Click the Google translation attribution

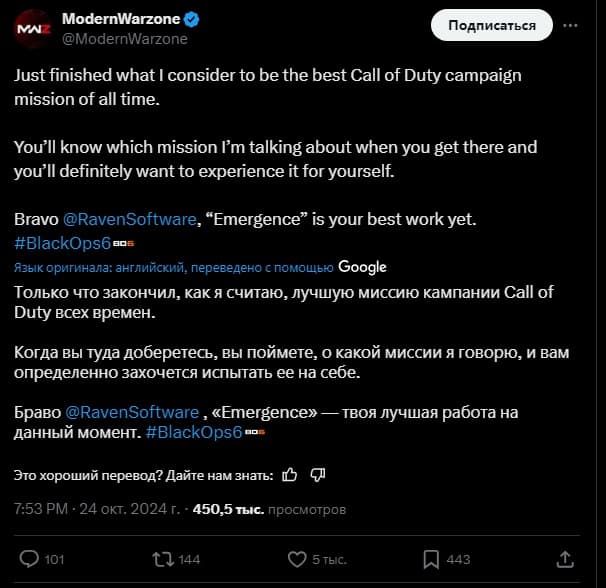click(x=362, y=267)
